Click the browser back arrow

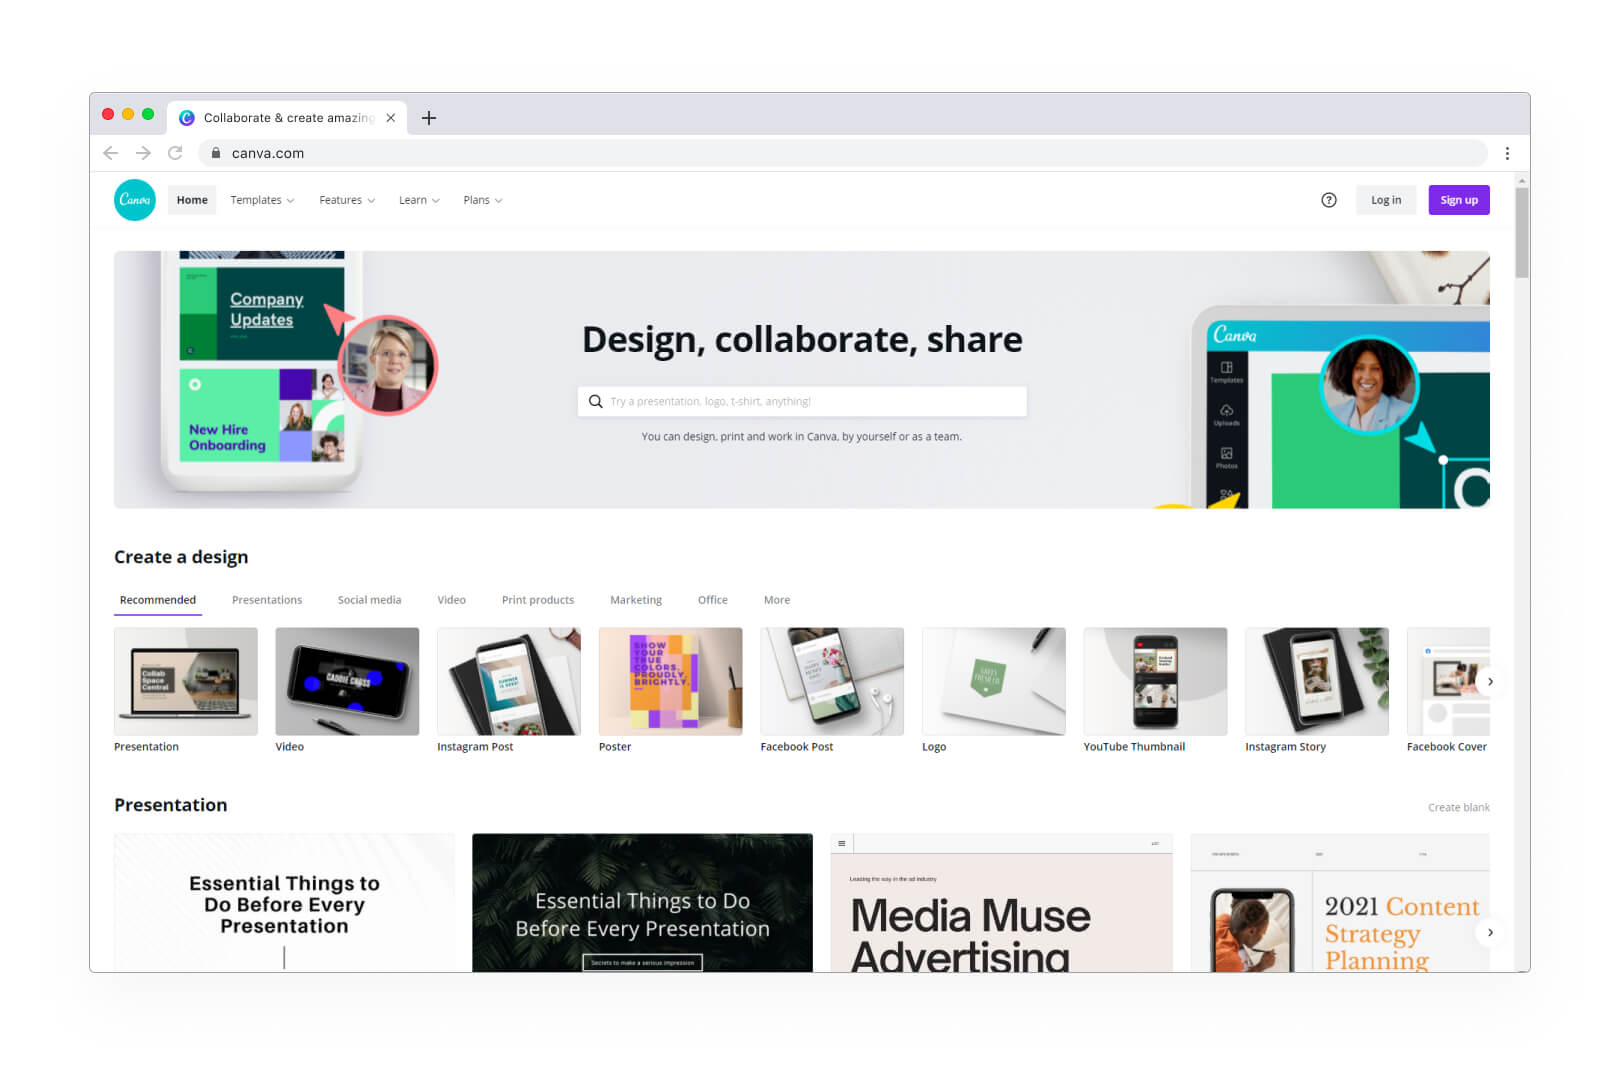[111, 153]
